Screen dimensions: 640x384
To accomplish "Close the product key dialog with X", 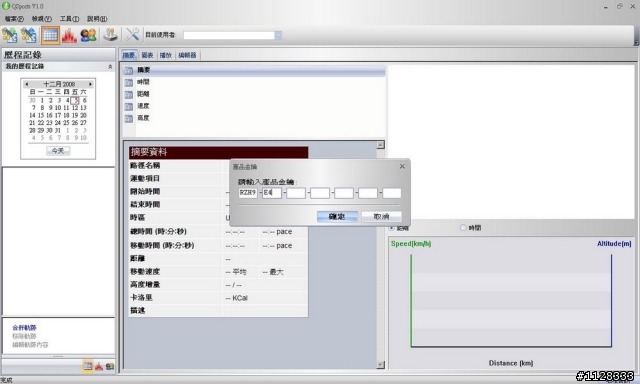I will [x=402, y=166].
